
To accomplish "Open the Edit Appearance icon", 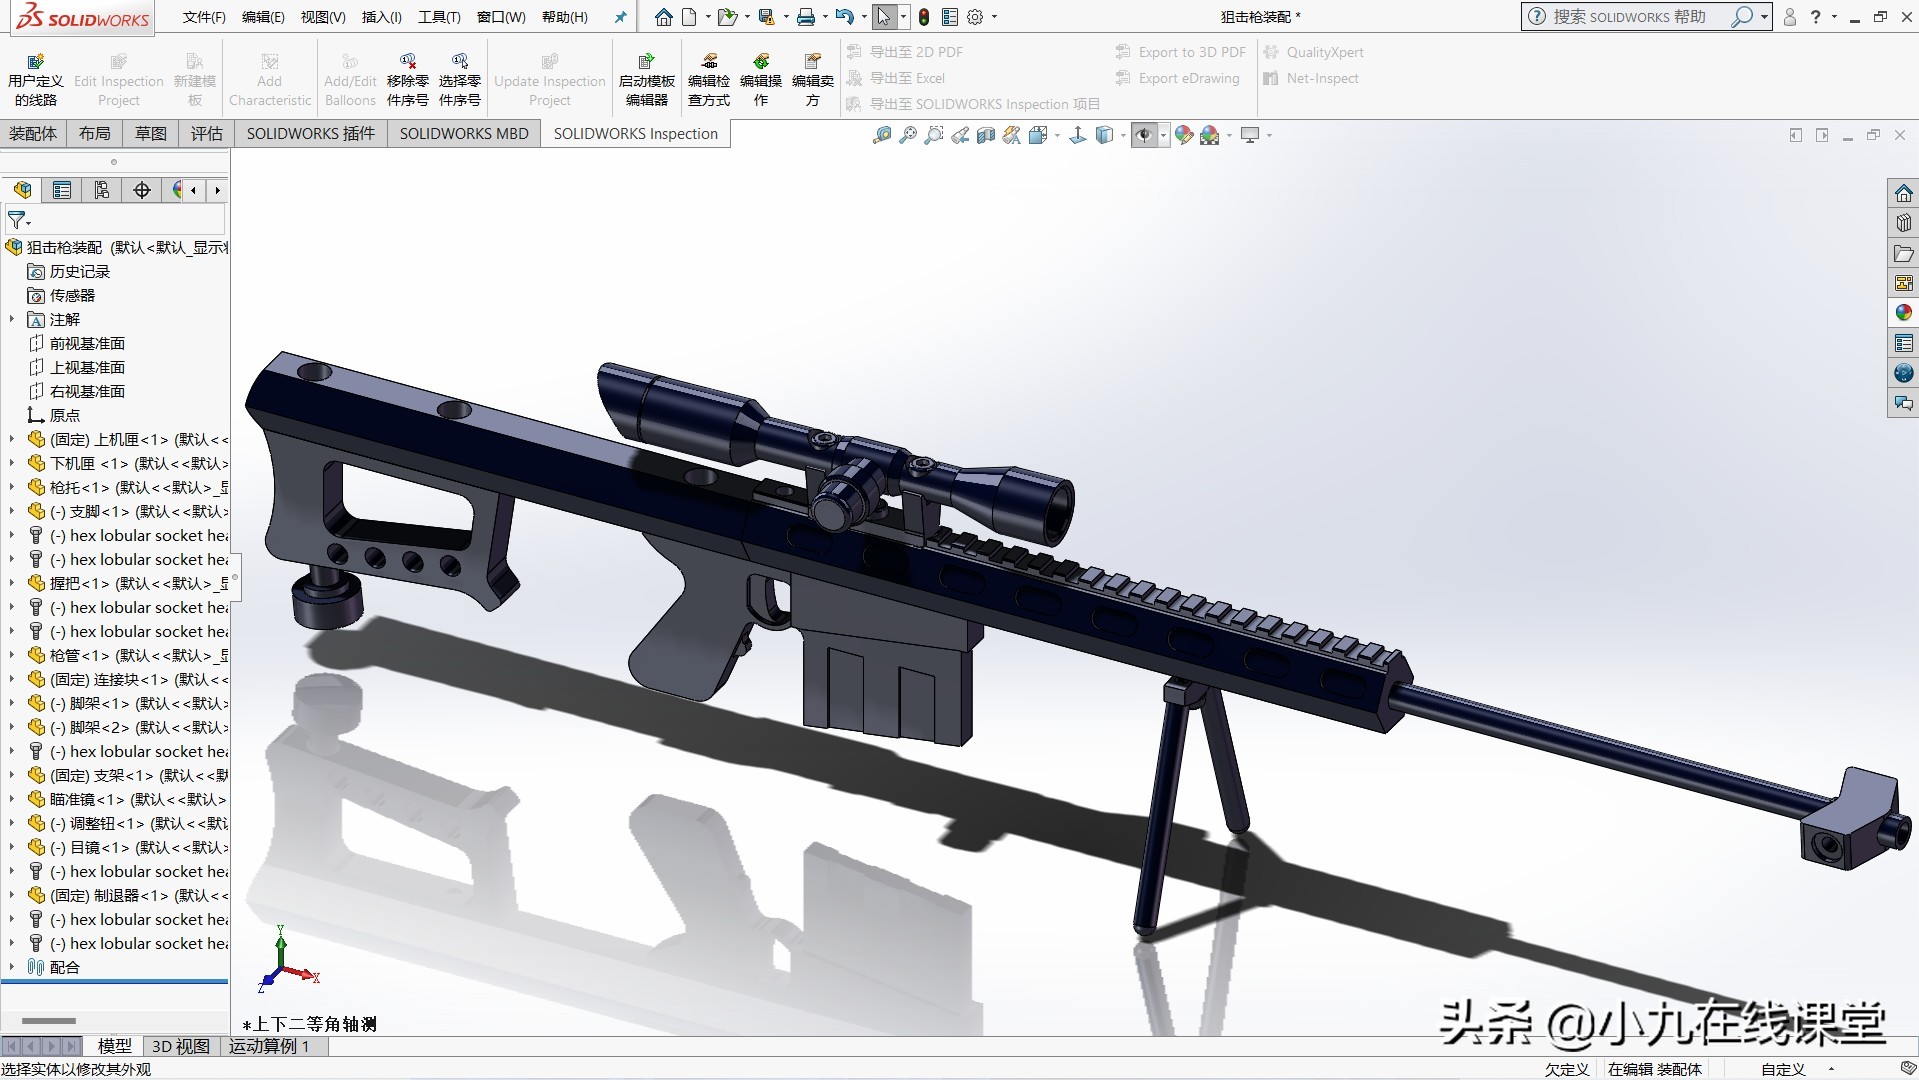I will click(1184, 135).
